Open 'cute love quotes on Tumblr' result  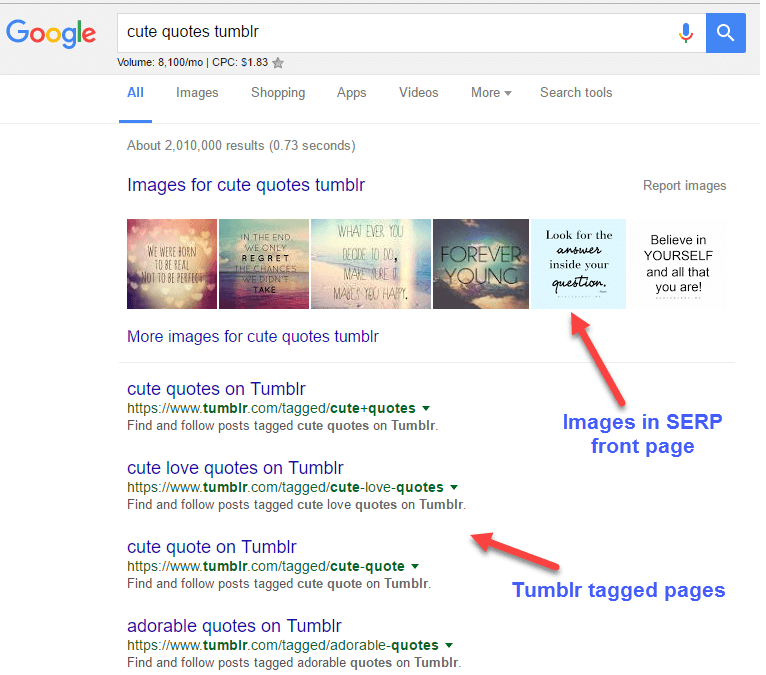pyautogui.click(x=235, y=468)
